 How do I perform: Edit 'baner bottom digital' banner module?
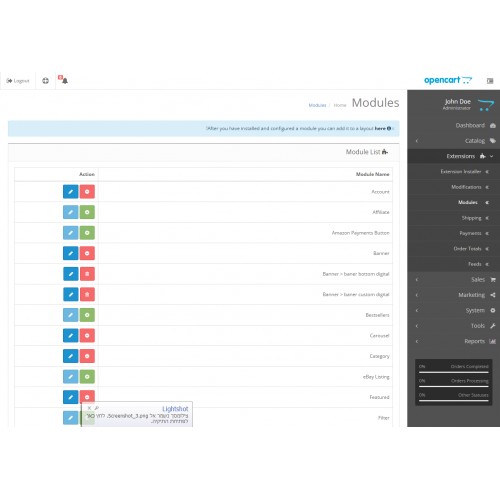tap(70, 274)
